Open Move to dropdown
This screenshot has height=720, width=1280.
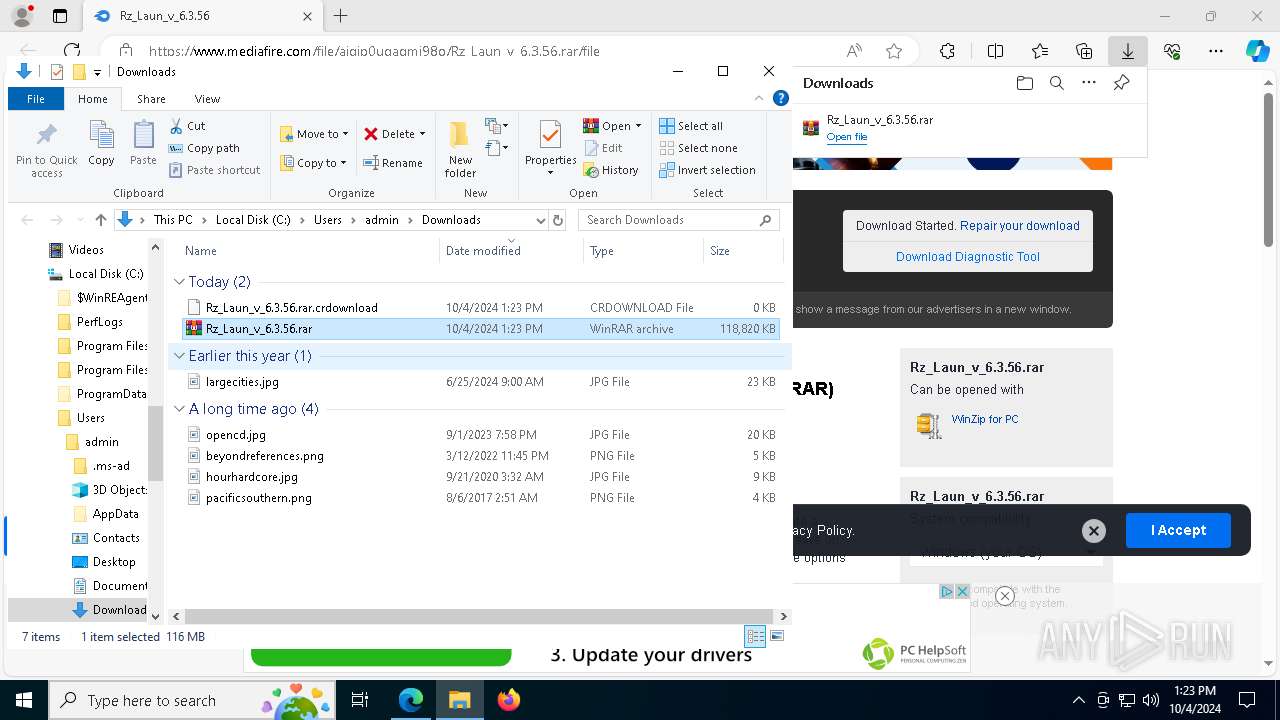314,134
